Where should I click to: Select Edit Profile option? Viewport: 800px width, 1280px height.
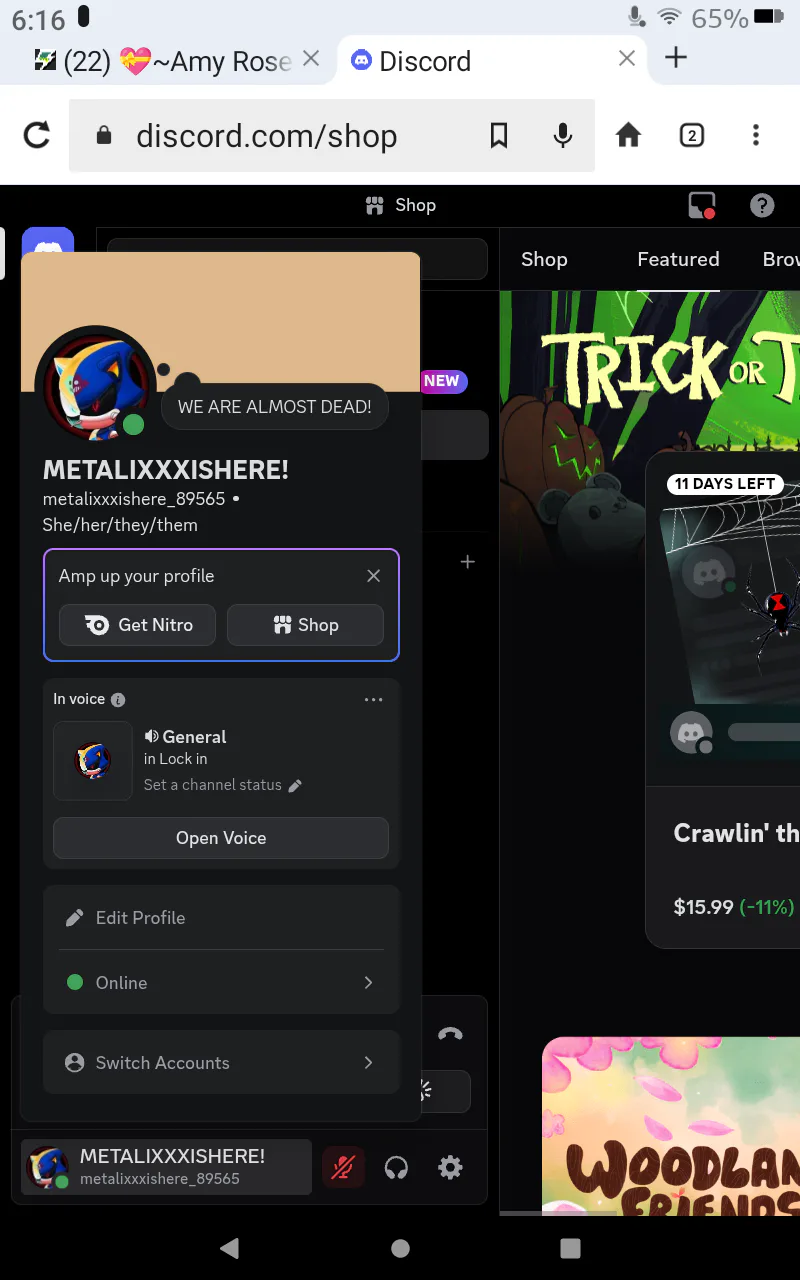point(221,918)
